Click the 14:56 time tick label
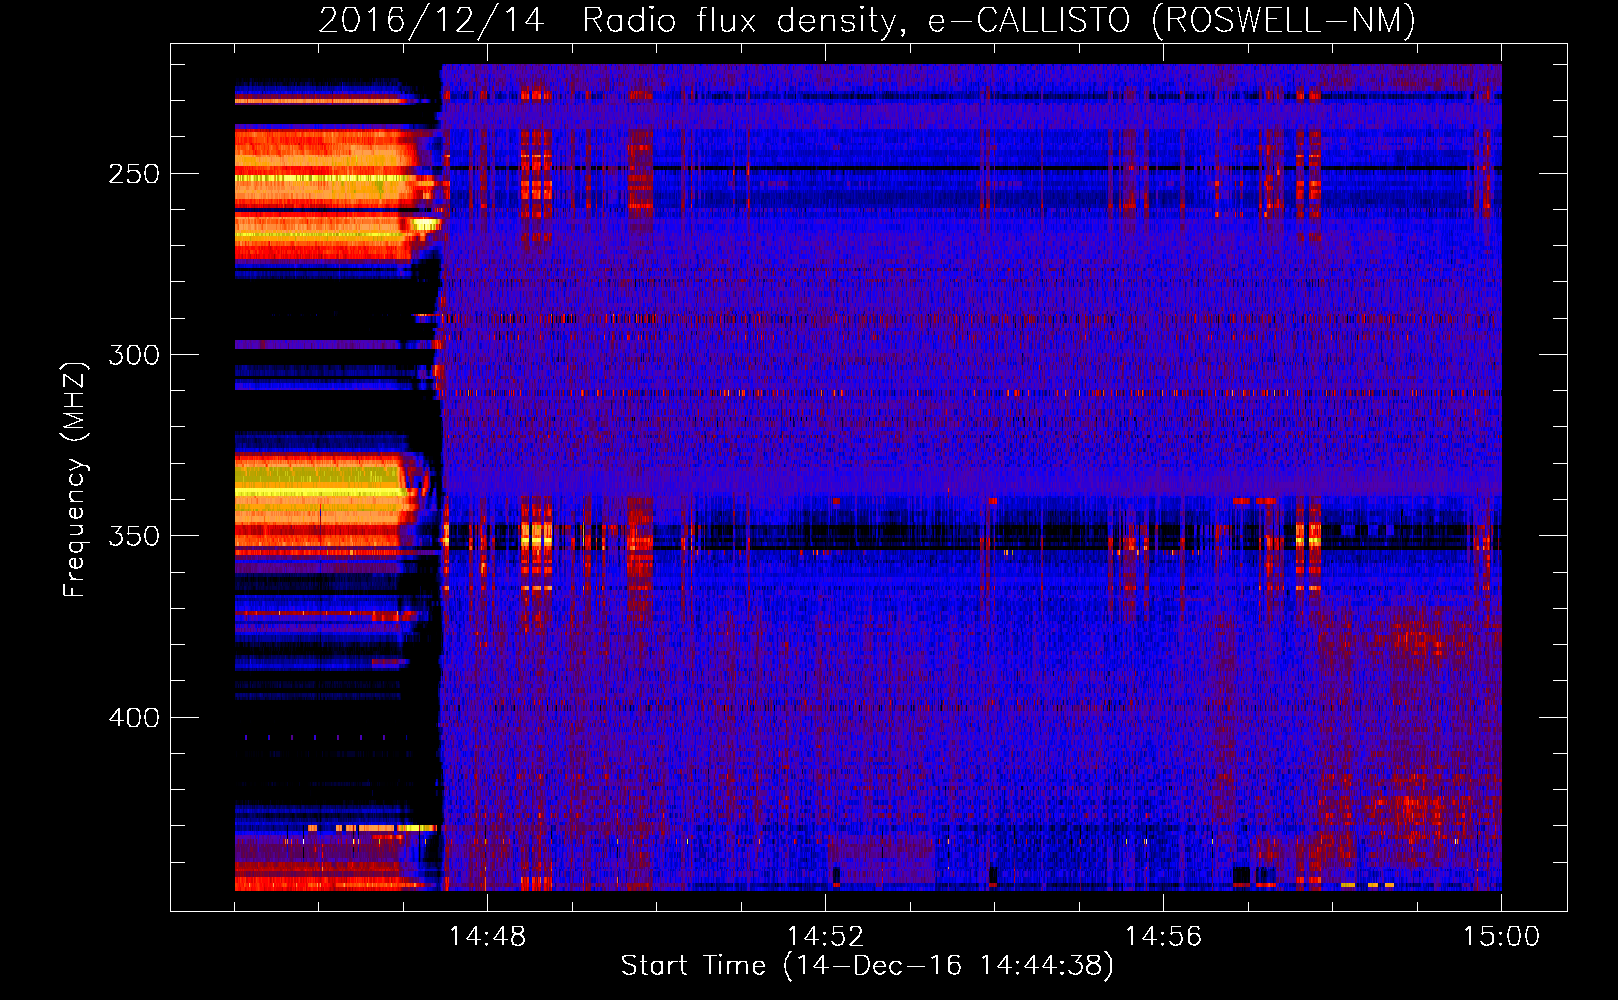1618x1000 pixels. point(1163,937)
